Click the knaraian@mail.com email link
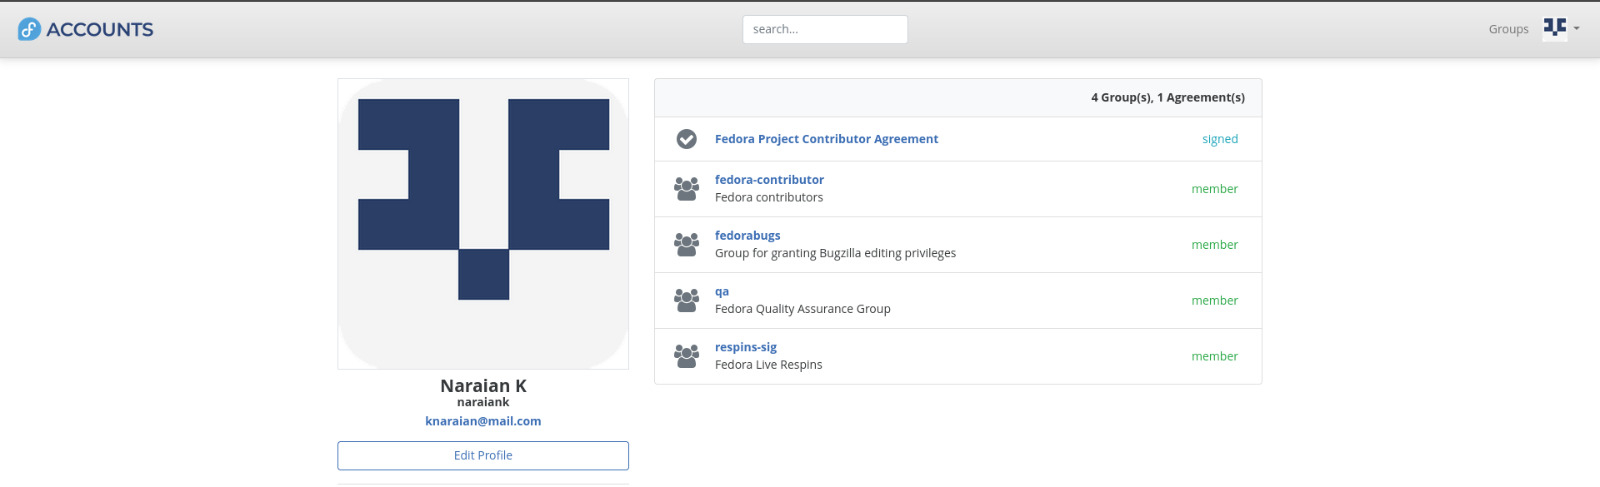The width and height of the screenshot is (1600, 487). coord(483,421)
